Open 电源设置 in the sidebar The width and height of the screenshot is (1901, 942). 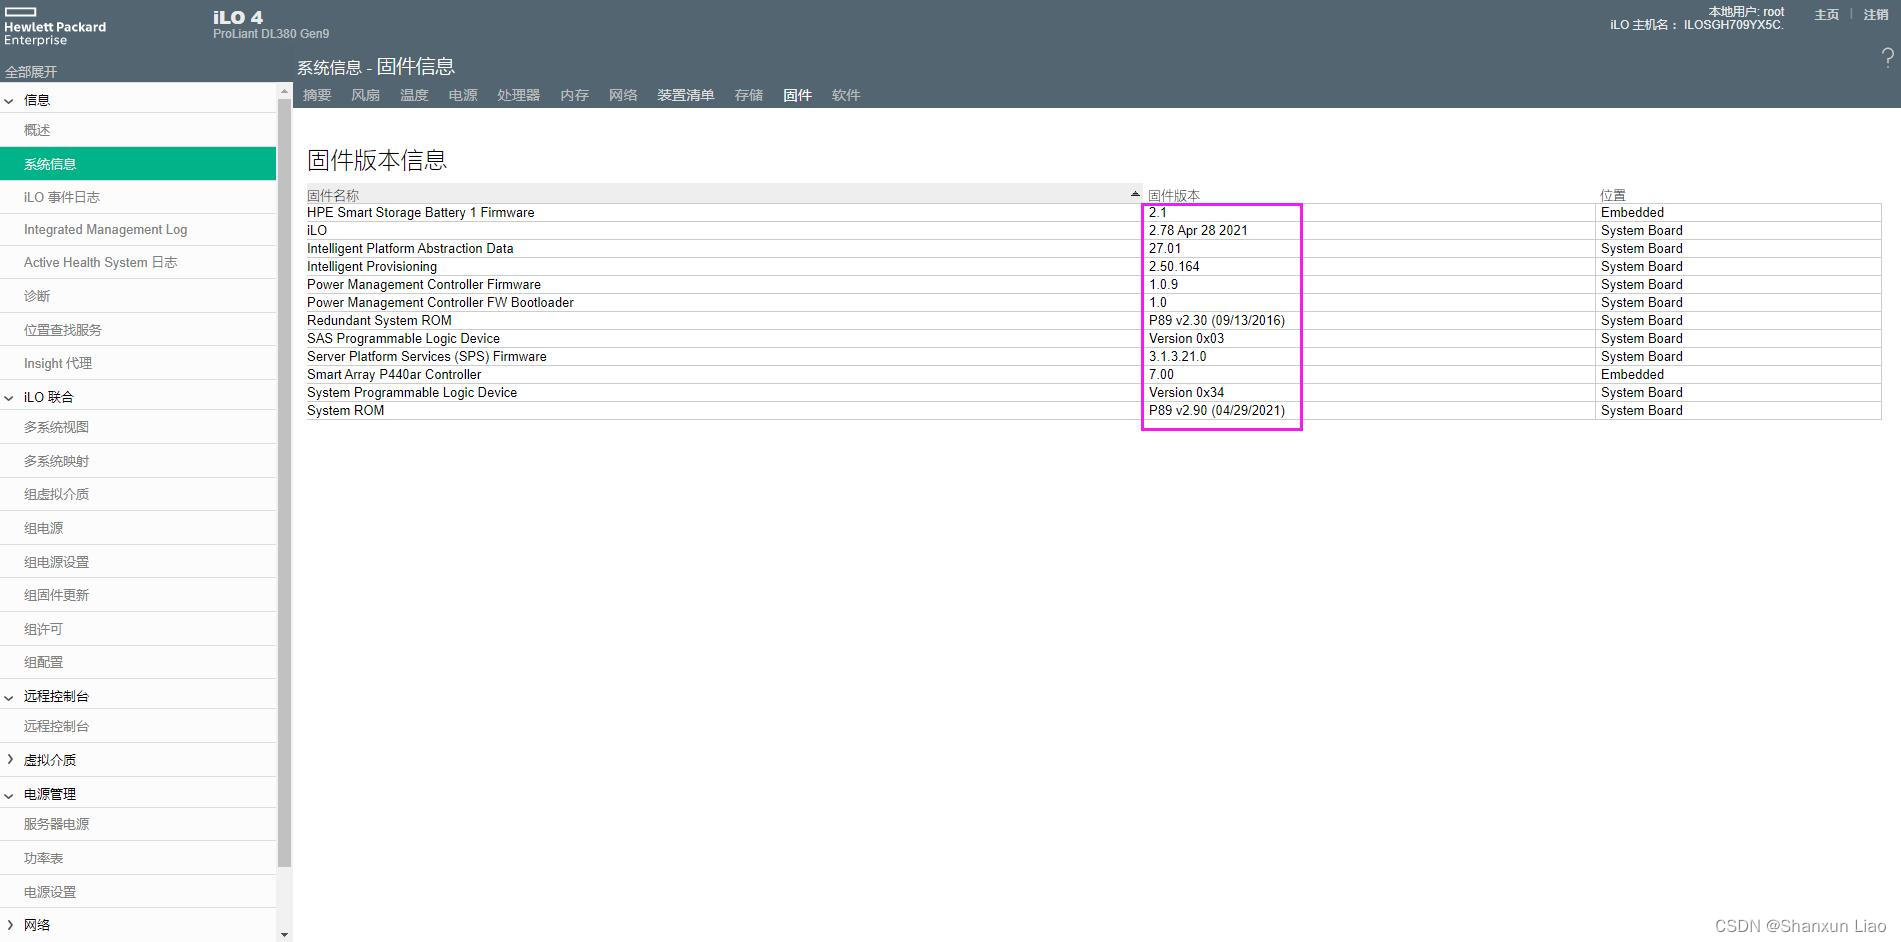tap(138, 892)
